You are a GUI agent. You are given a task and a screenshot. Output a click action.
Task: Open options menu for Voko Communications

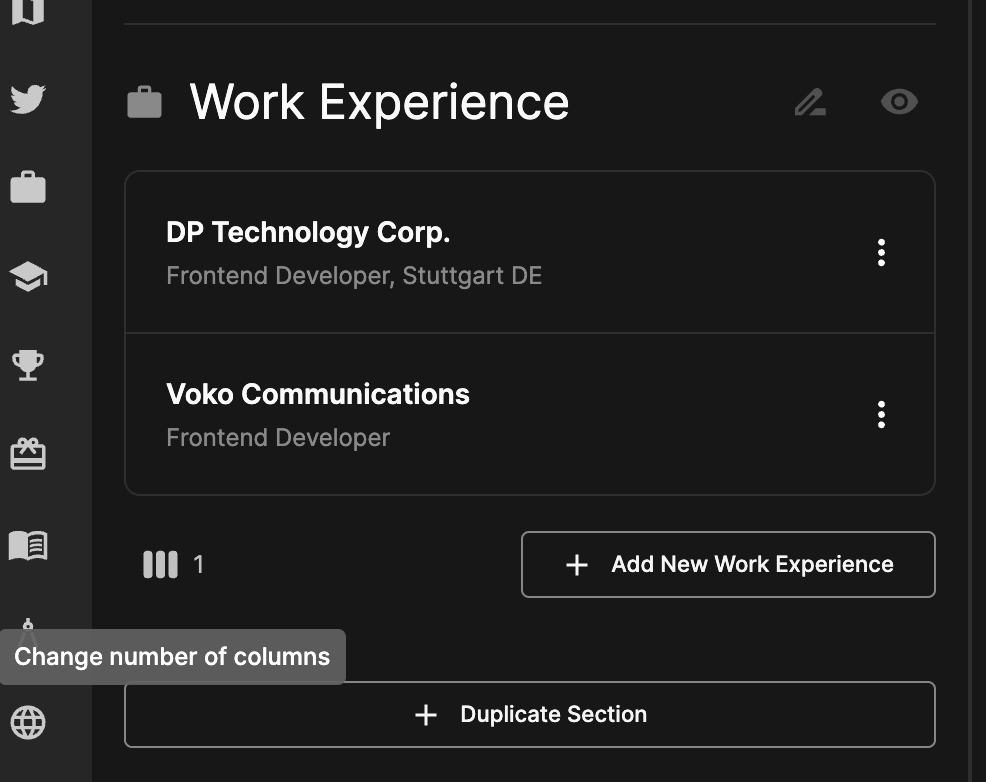[x=881, y=414]
